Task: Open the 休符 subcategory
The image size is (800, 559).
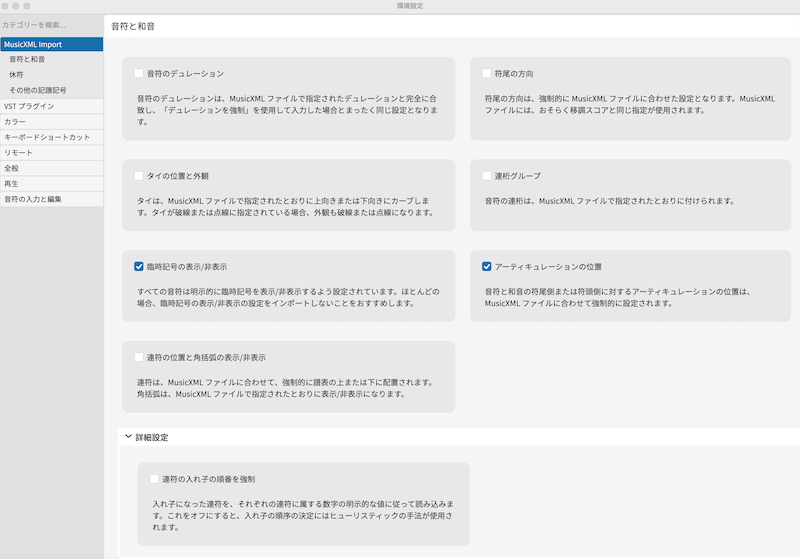Action: click(x=17, y=75)
